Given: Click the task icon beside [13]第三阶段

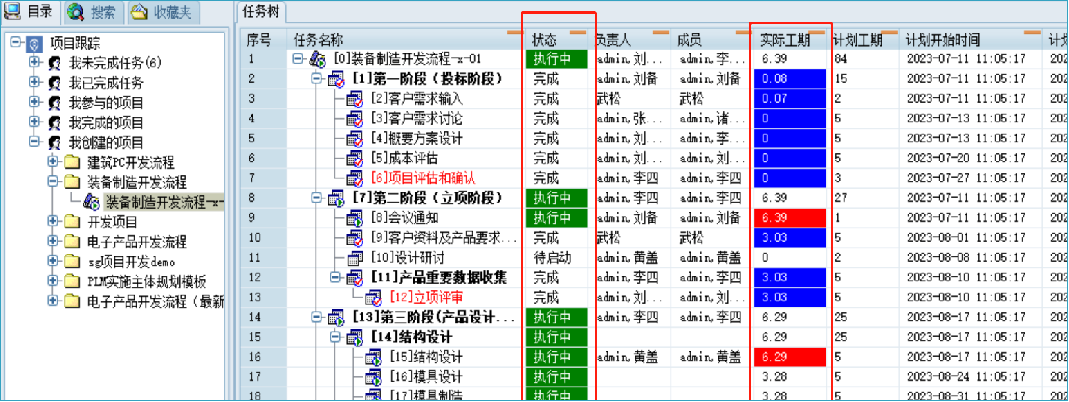Looking at the screenshot, I should (x=337, y=318).
